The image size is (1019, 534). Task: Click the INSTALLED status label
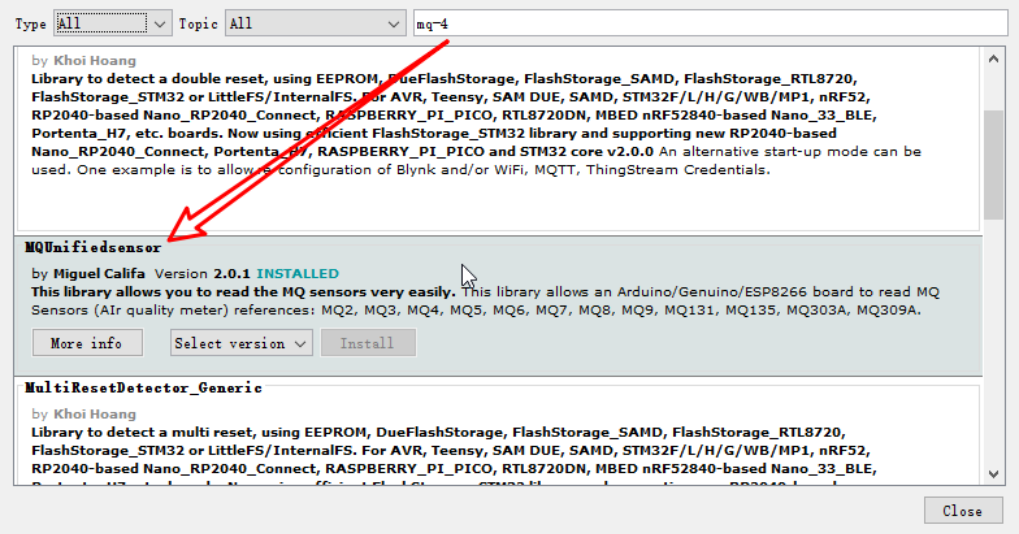tap(298, 273)
